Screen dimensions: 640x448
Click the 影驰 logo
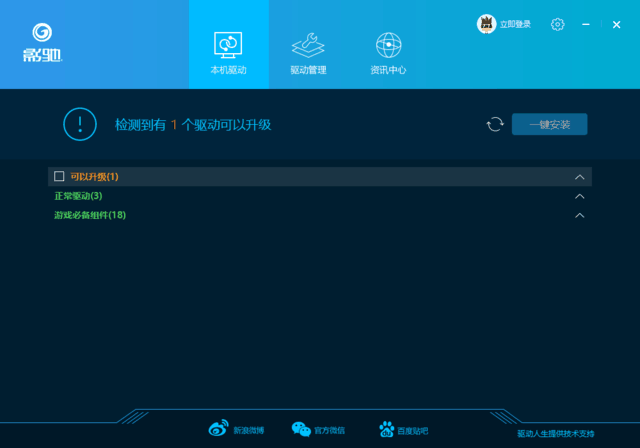click(42, 43)
